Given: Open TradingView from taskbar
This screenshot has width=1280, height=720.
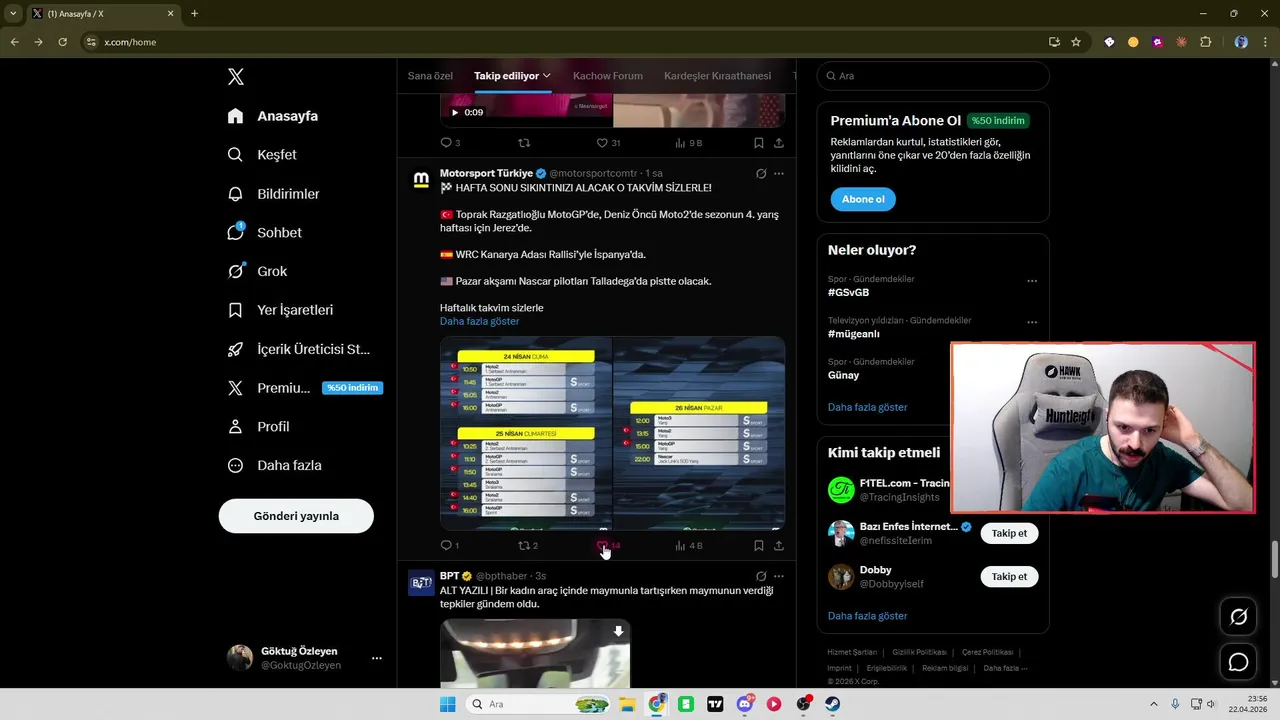Looking at the screenshot, I should pyautogui.click(x=715, y=704).
